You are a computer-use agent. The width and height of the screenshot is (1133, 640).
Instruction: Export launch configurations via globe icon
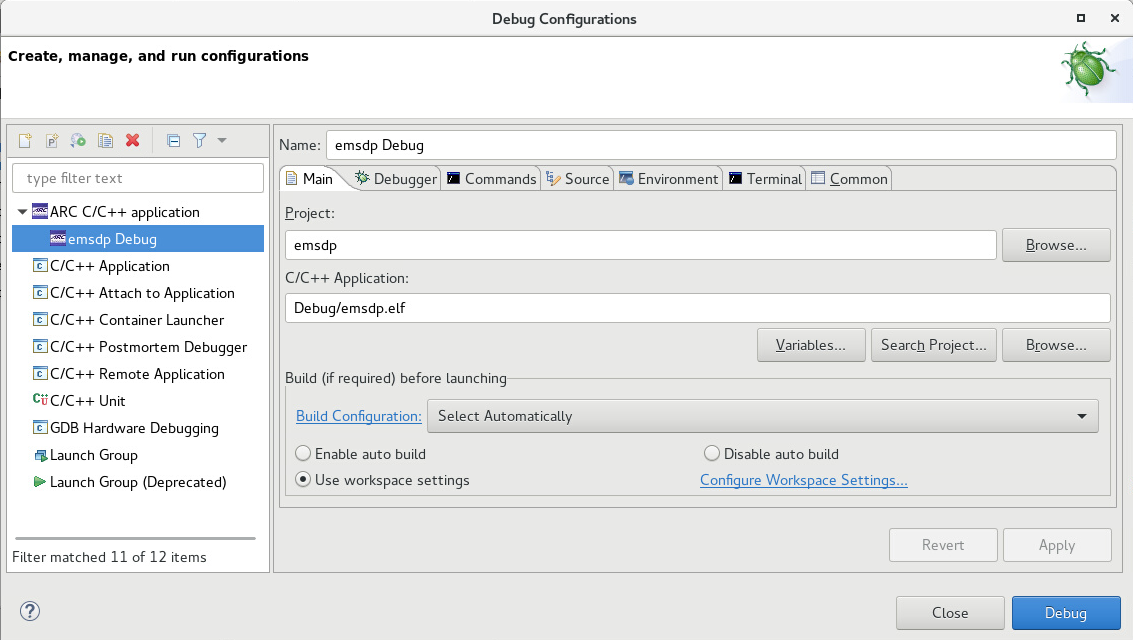point(78,140)
